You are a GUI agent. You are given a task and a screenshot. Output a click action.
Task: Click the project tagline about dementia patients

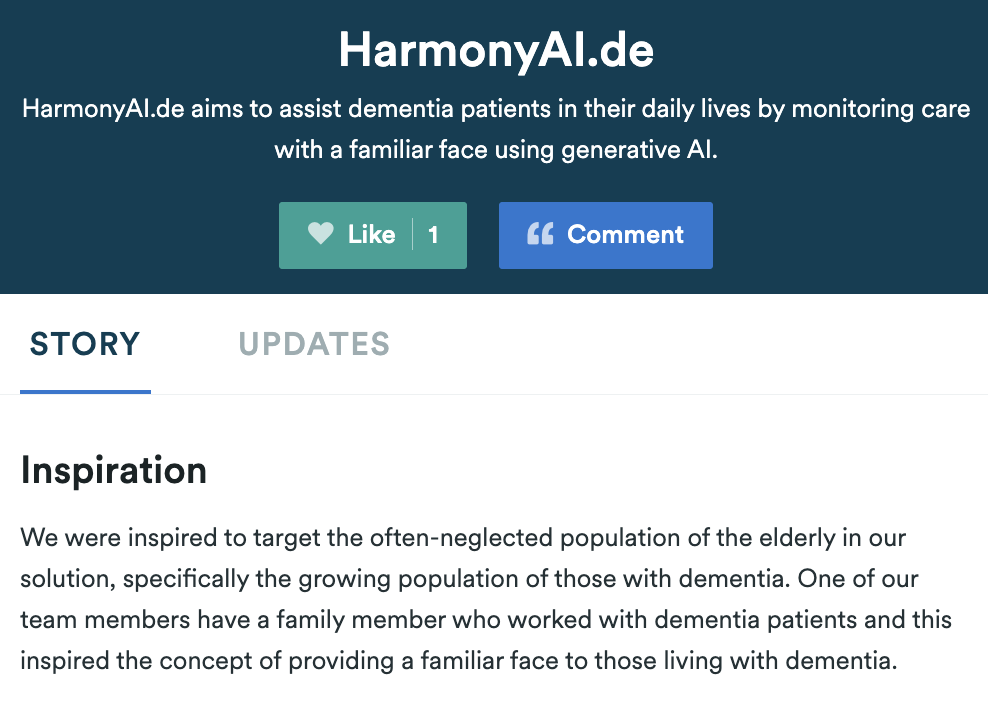pos(496,129)
